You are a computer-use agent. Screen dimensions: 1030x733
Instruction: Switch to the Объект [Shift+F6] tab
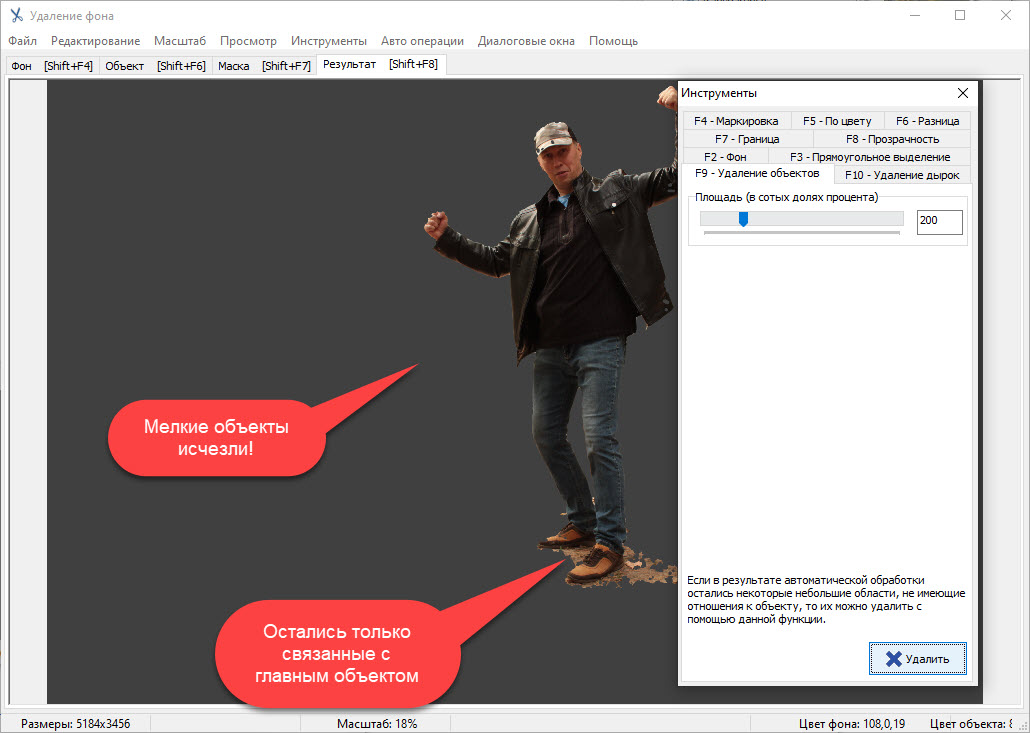pyautogui.click(x=155, y=66)
